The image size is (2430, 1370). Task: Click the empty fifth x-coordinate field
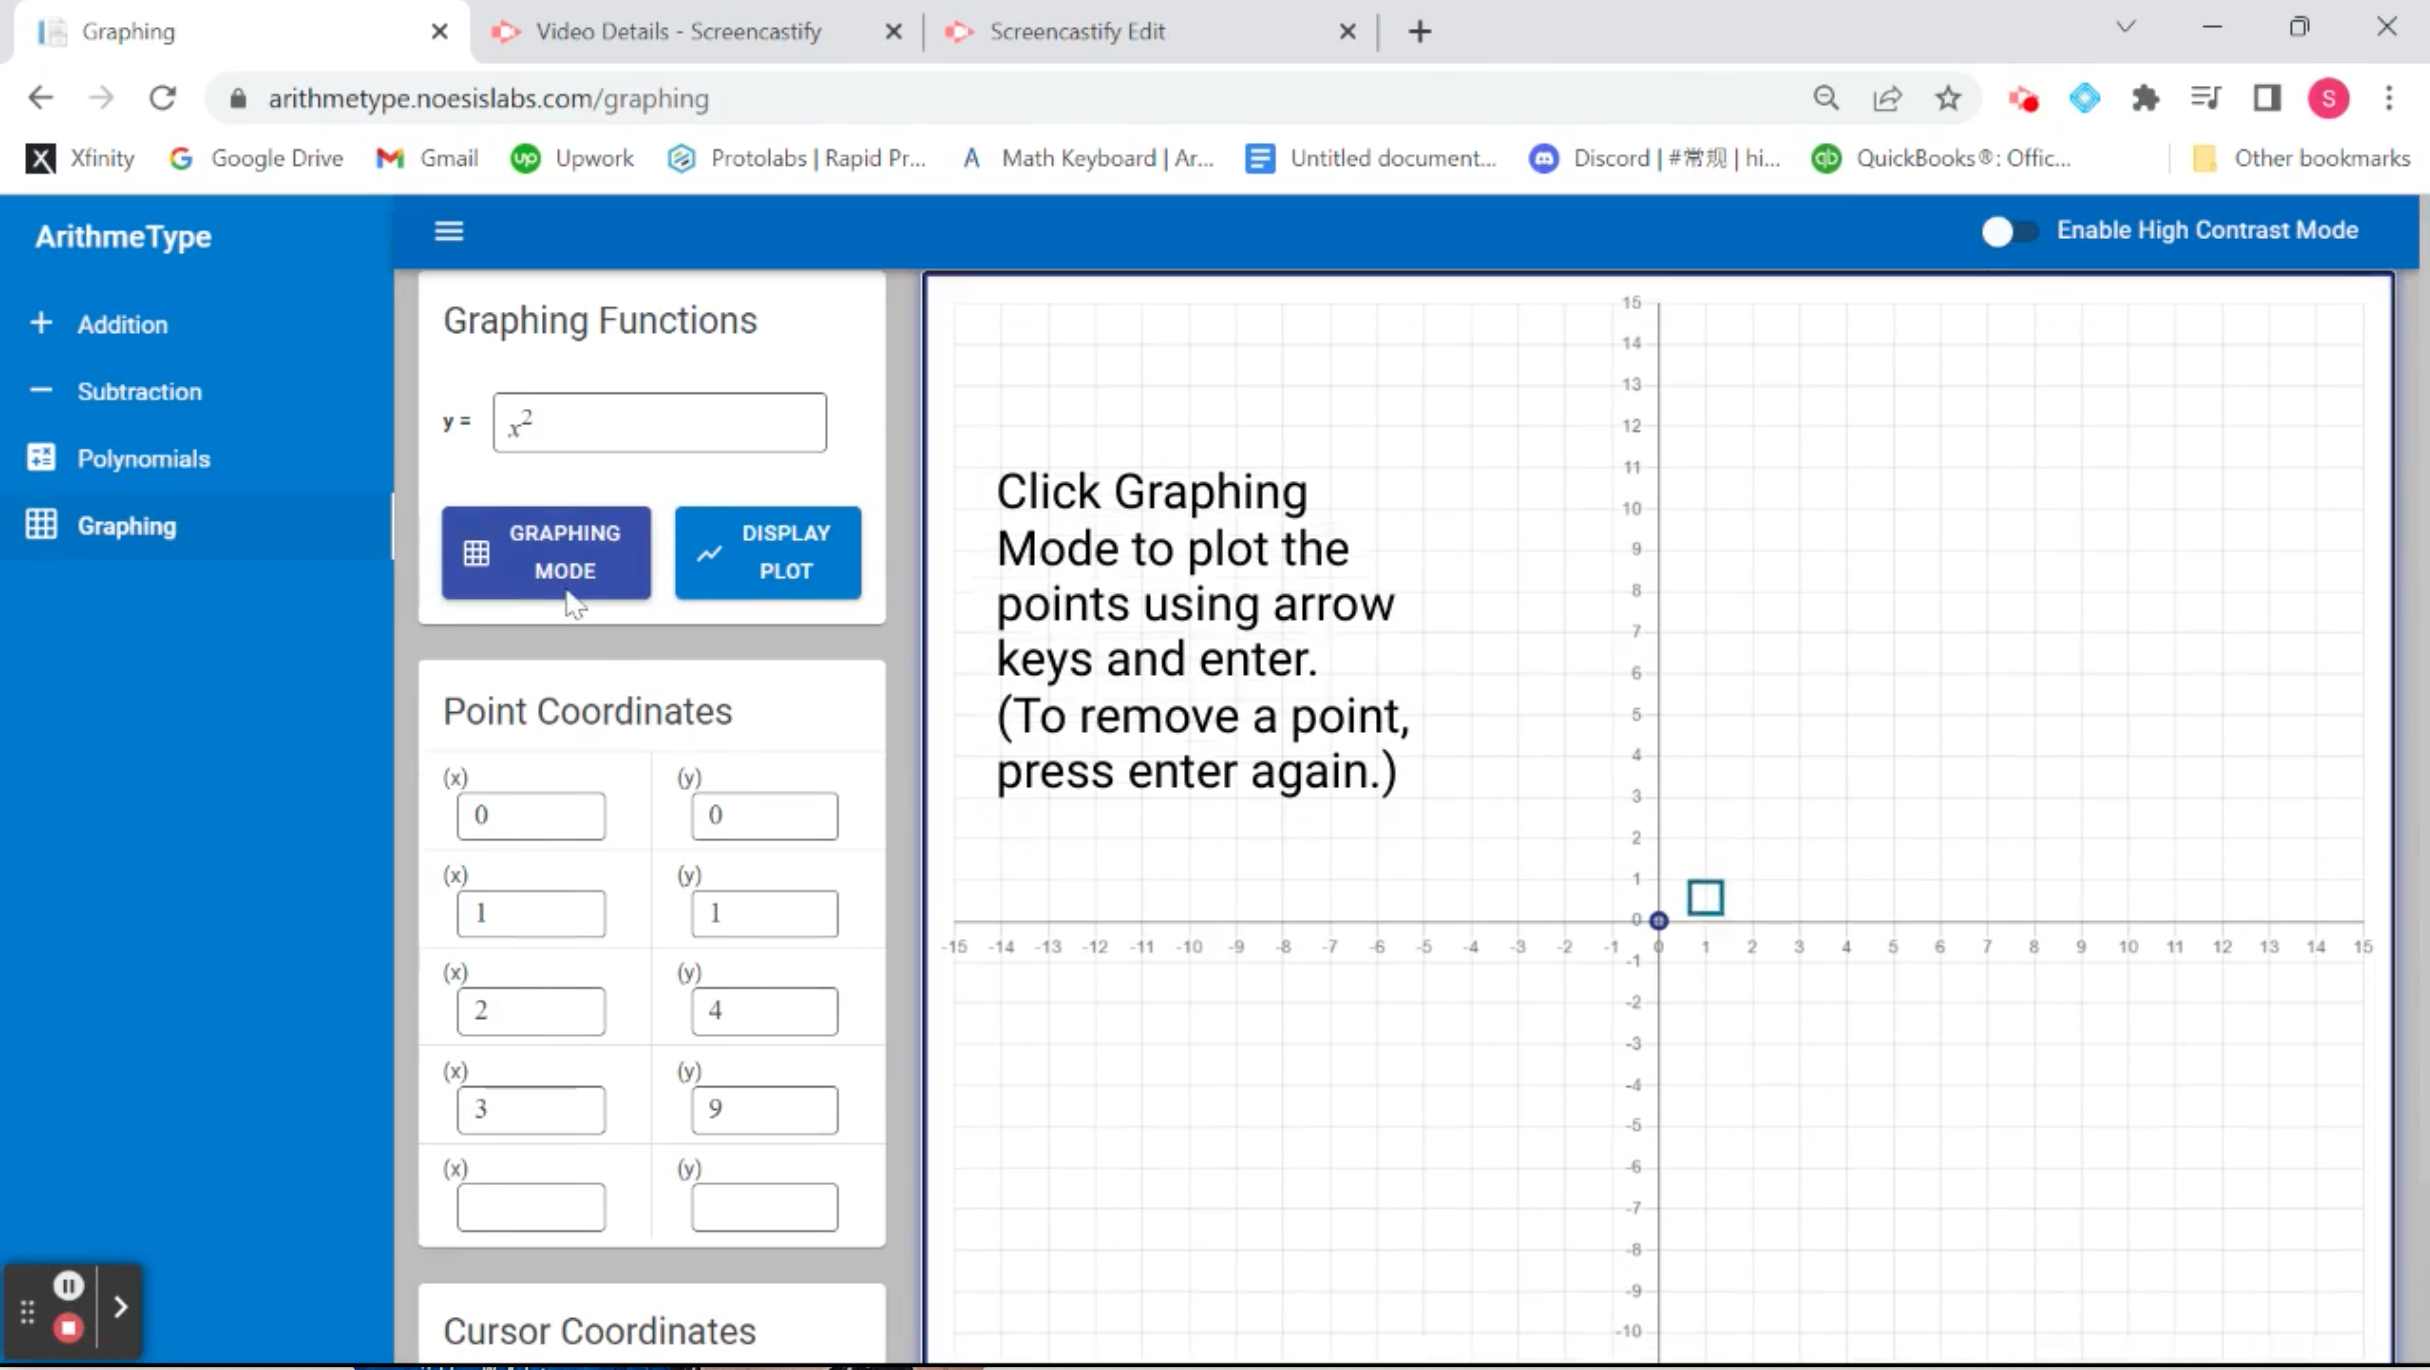point(529,1205)
